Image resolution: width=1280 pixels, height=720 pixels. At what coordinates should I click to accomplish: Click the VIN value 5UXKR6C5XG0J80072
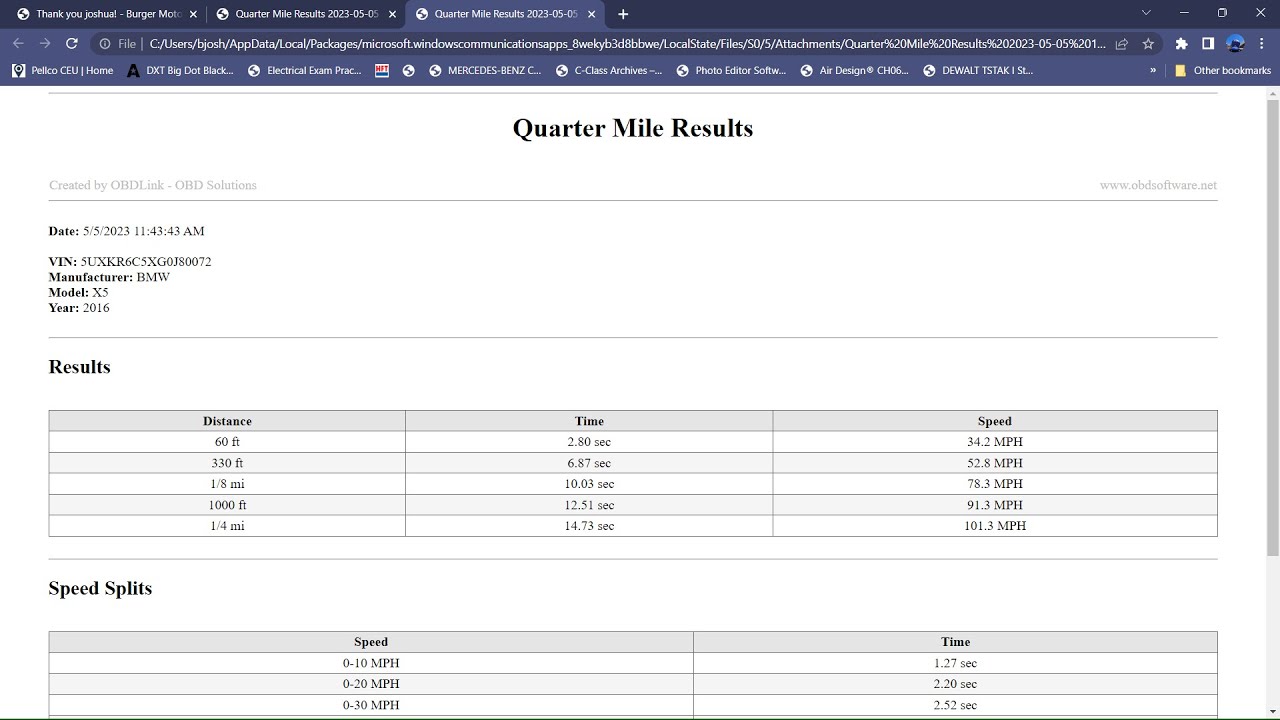click(146, 262)
